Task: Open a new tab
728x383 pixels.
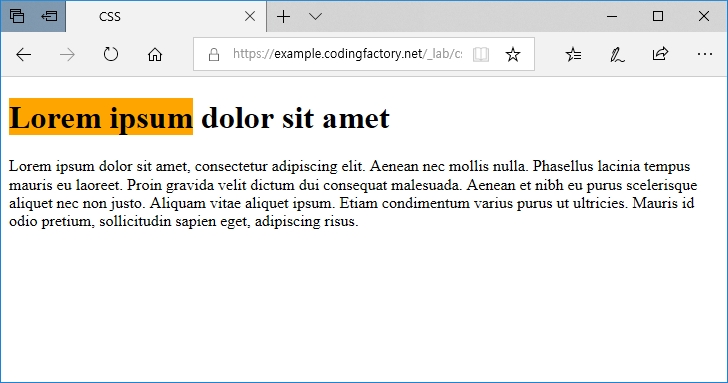Action: click(x=283, y=17)
